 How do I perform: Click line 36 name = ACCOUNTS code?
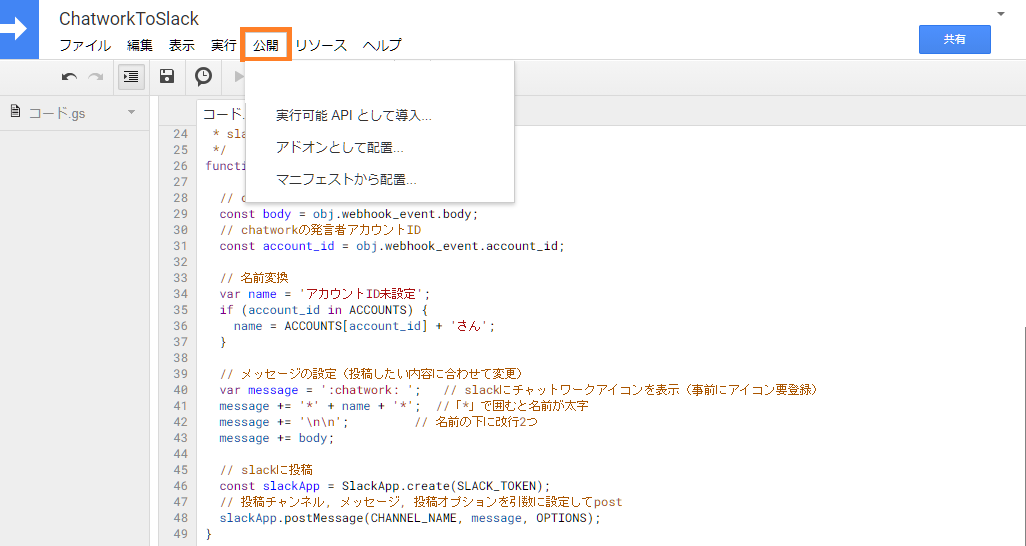pyautogui.click(x=364, y=326)
